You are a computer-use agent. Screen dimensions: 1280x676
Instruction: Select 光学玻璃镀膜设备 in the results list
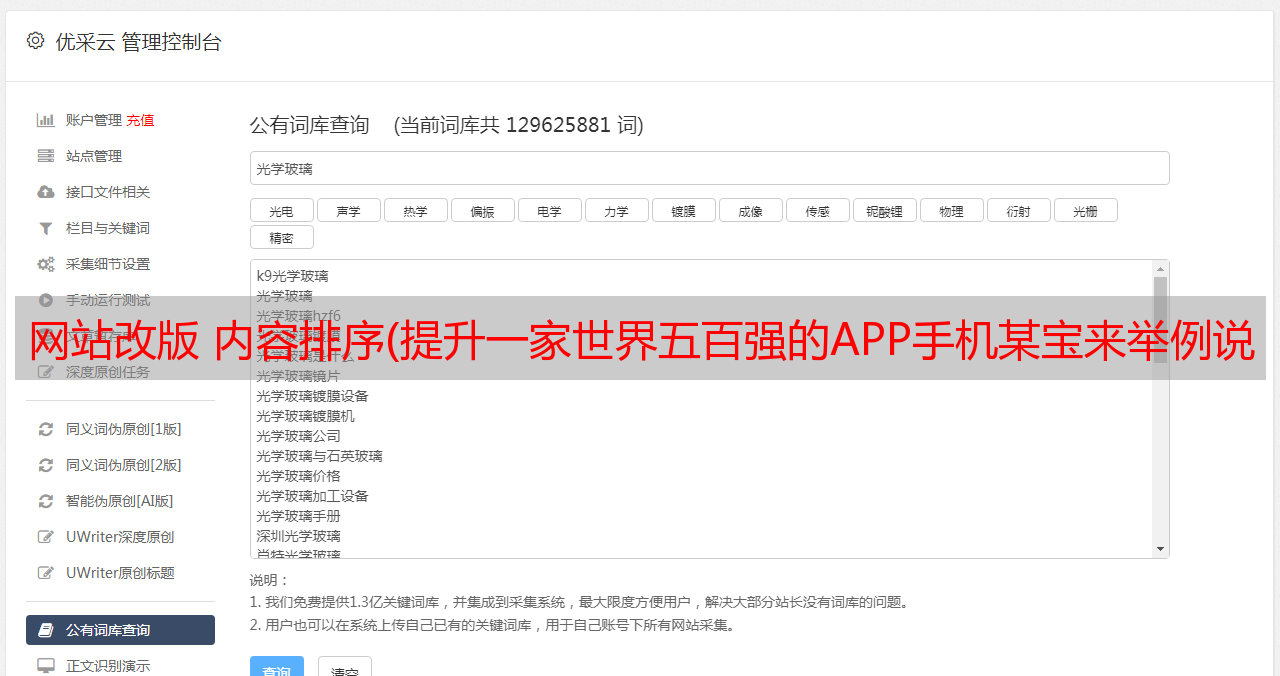[312, 396]
